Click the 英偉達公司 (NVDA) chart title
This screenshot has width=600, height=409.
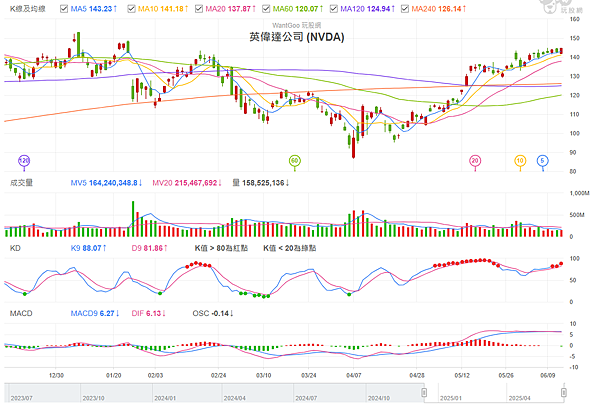pos(297,37)
